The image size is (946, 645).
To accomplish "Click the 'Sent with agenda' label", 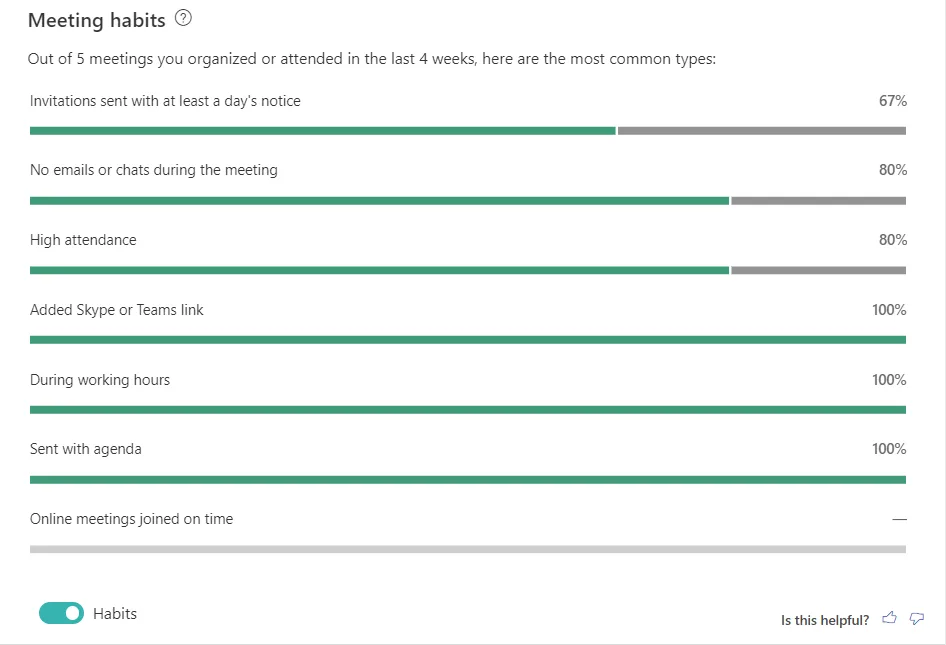I will (x=86, y=449).
